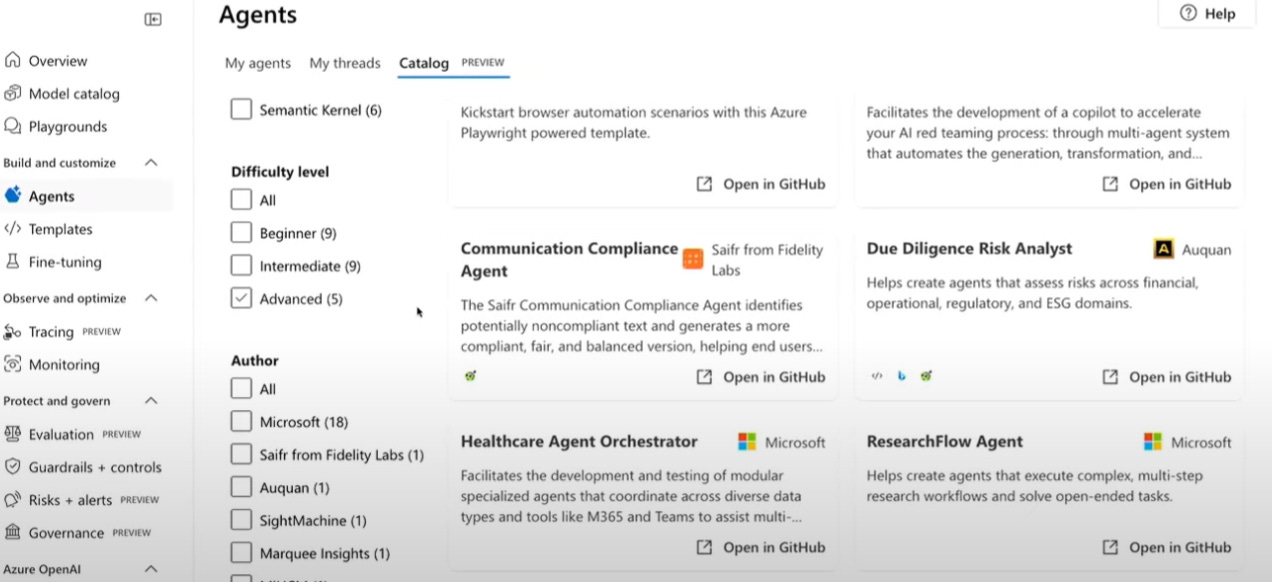1272x582 pixels.
Task: Switch to the My threads tab
Action: 345,63
